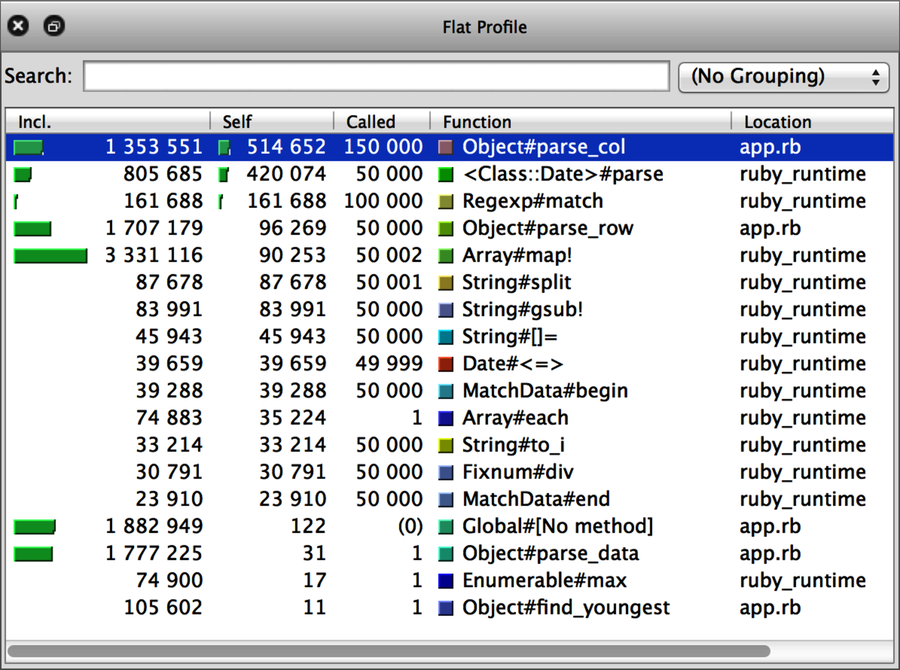Screen dimensions: 900x670
Task: Click the Incl. cost bar for Global#[No method]
Action: [34, 526]
